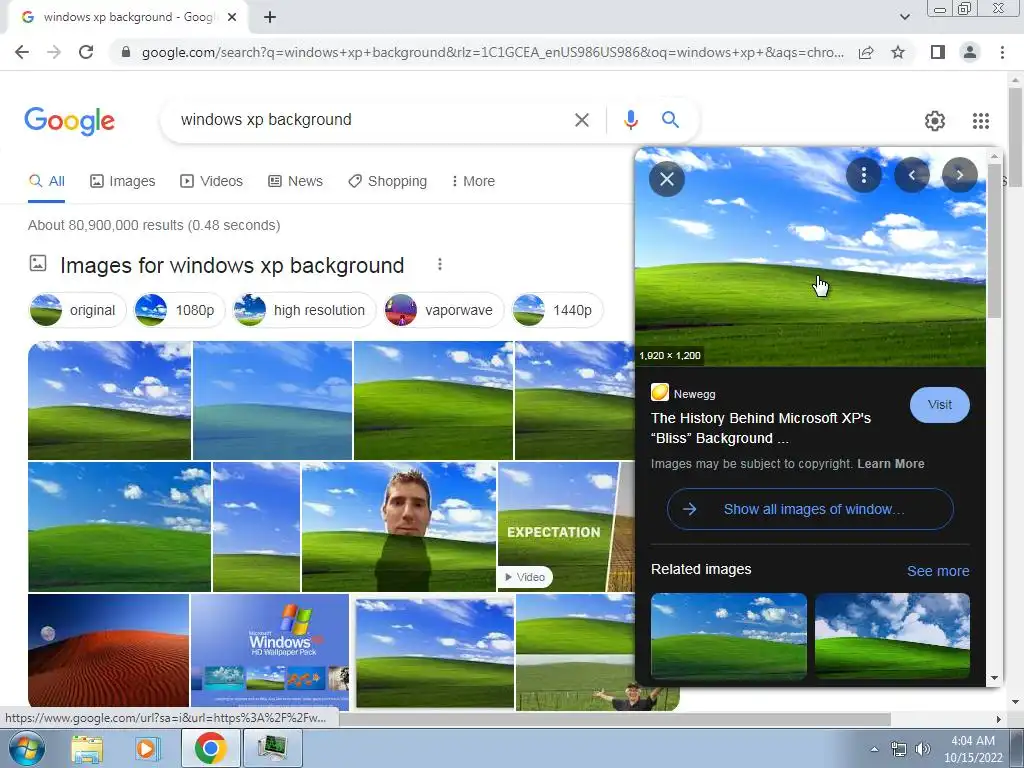1024x768 pixels.
Task: Open Windows Explorer from taskbar
Action: coord(87,749)
